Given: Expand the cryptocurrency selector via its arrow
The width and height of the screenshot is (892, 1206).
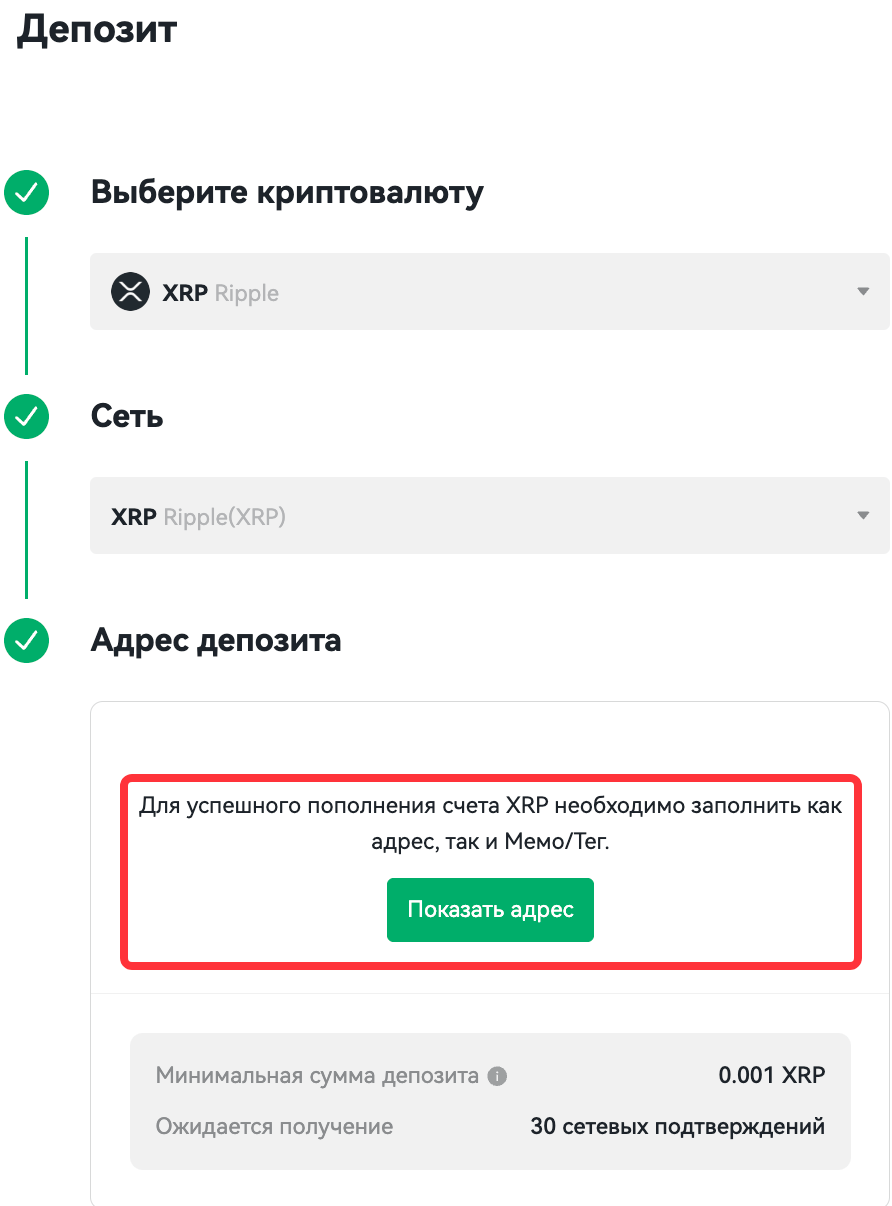Looking at the screenshot, I should (x=863, y=292).
